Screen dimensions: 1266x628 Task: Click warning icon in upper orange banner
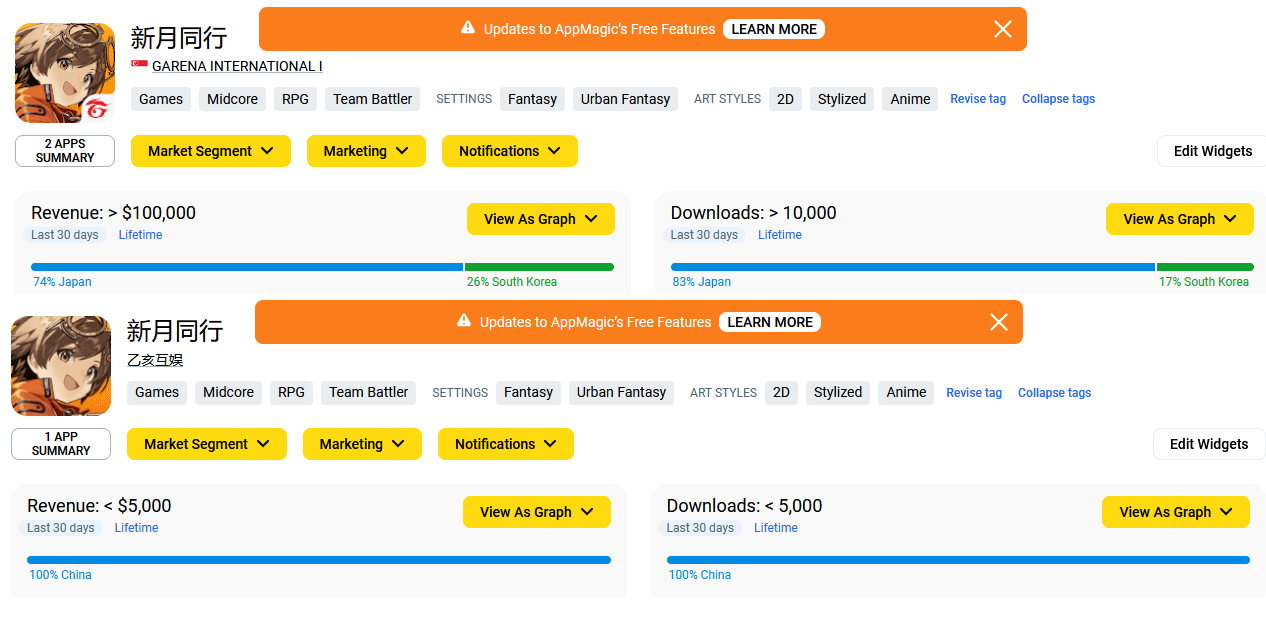click(x=467, y=28)
